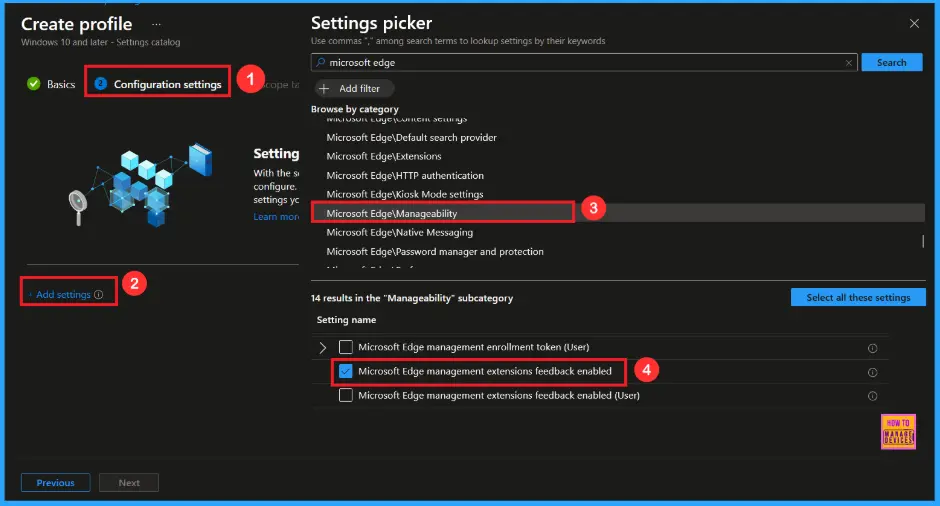Uncheck Microsoft Edge management extensions feedback enabled
The width and height of the screenshot is (940, 506).
[346, 371]
